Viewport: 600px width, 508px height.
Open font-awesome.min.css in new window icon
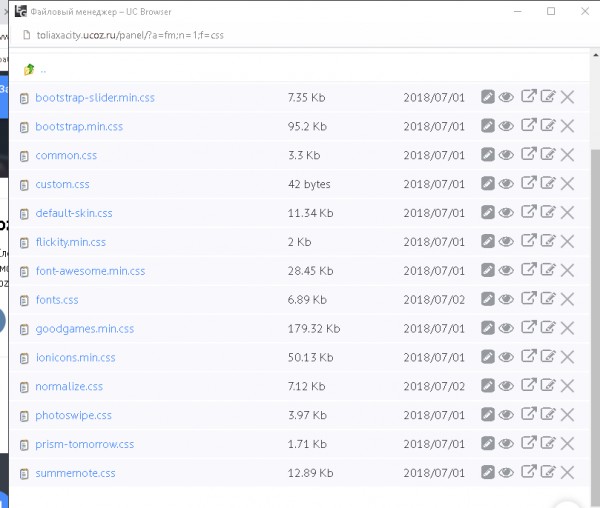pyautogui.click(x=529, y=269)
